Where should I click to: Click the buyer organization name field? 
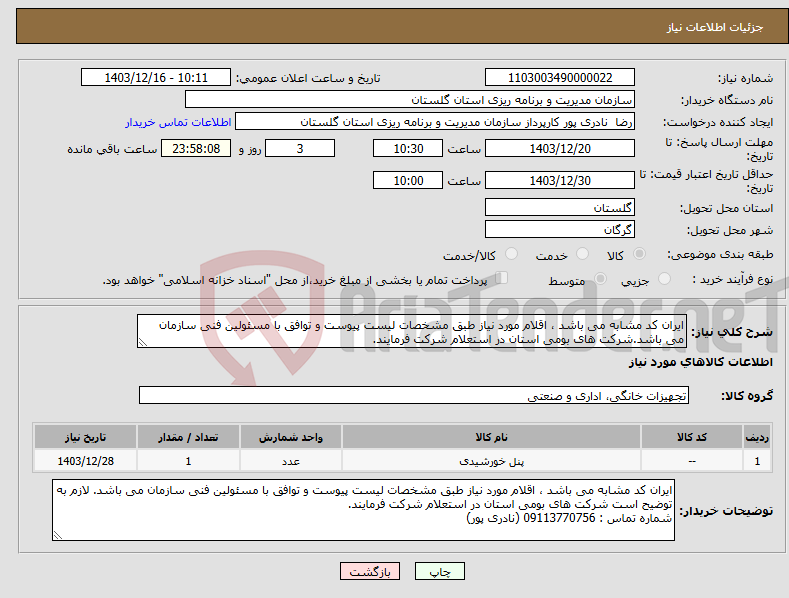pyautogui.click(x=410, y=100)
